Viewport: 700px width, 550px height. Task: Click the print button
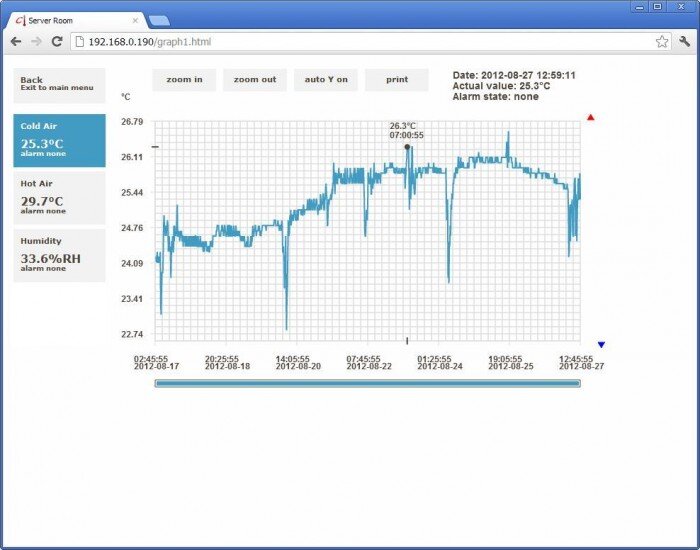396,80
